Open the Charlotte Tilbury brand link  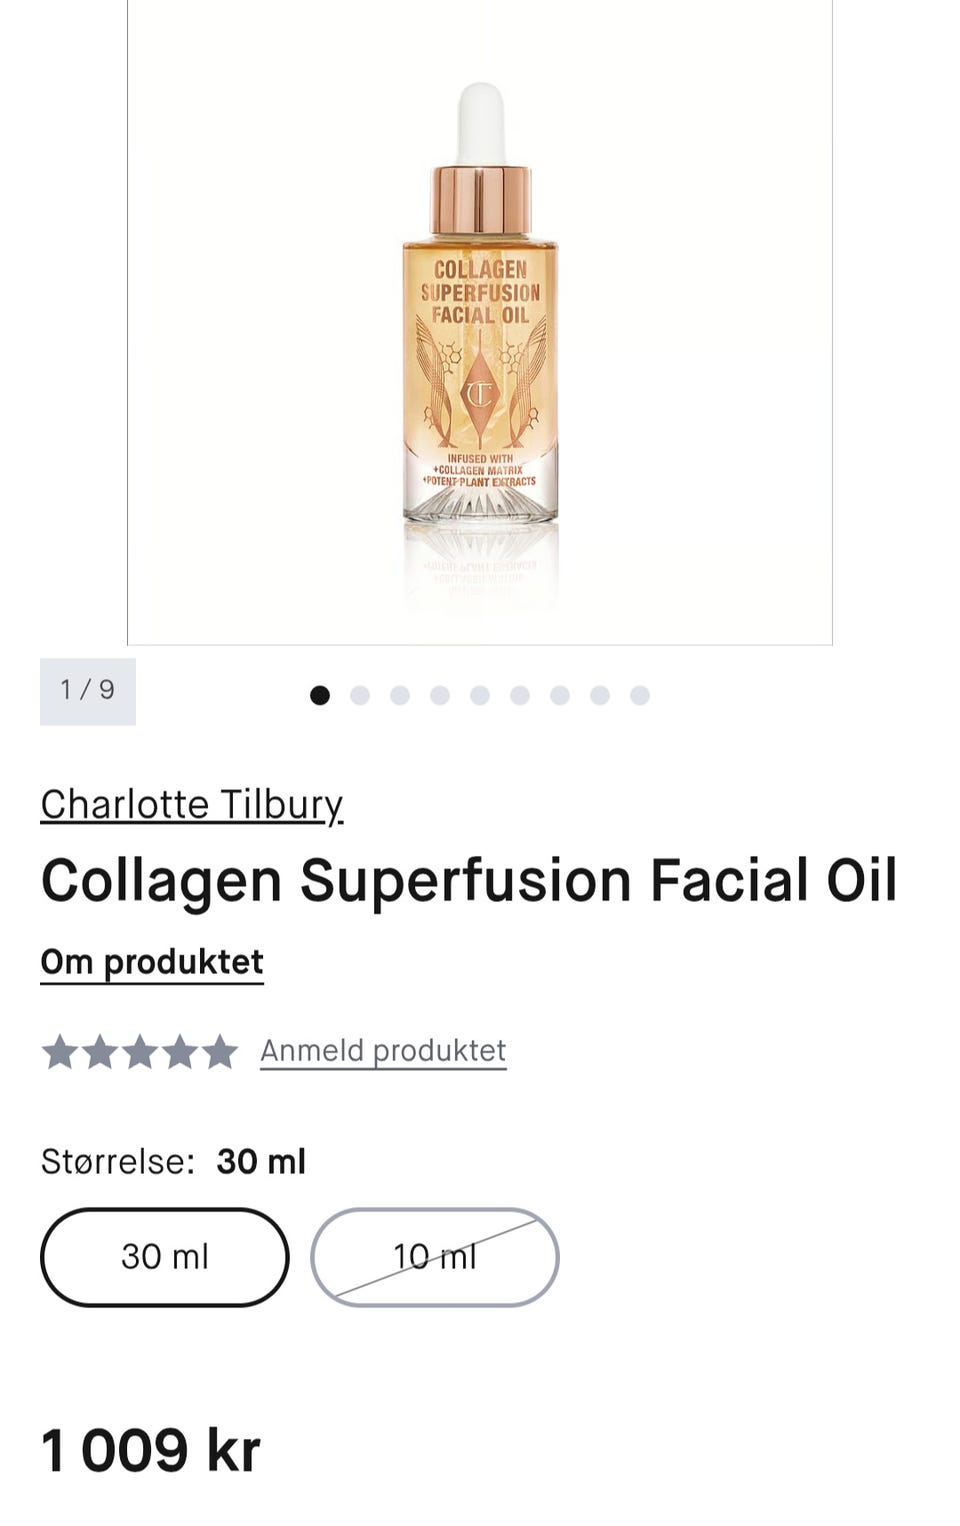tap(191, 804)
